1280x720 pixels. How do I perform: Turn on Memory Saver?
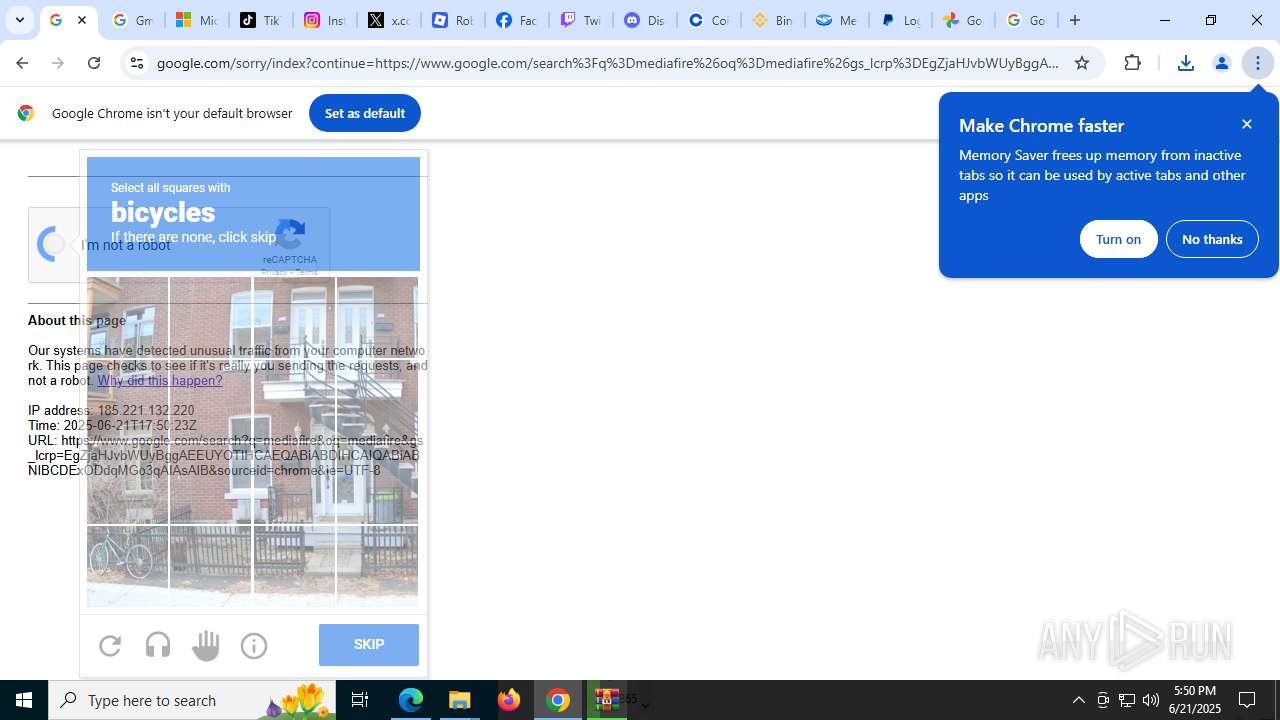point(1118,239)
